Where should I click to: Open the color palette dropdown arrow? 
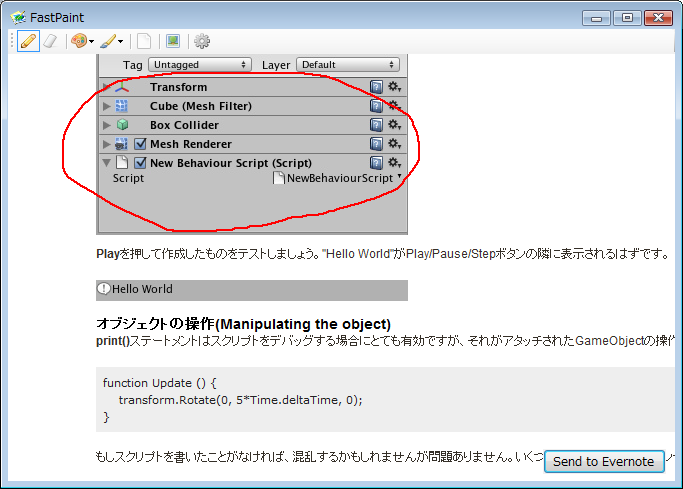tap(91, 42)
